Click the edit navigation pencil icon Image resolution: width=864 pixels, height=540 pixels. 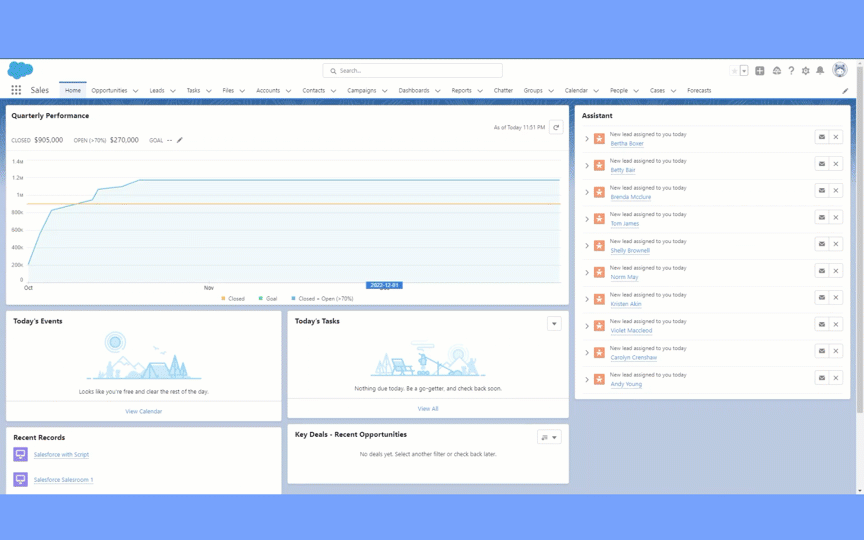coord(845,90)
